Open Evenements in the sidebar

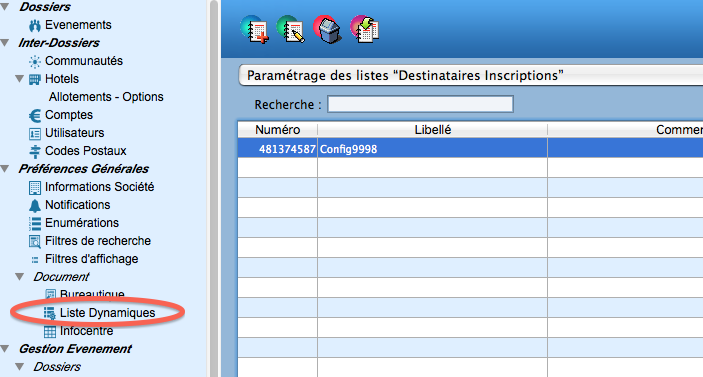click(x=78, y=25)
